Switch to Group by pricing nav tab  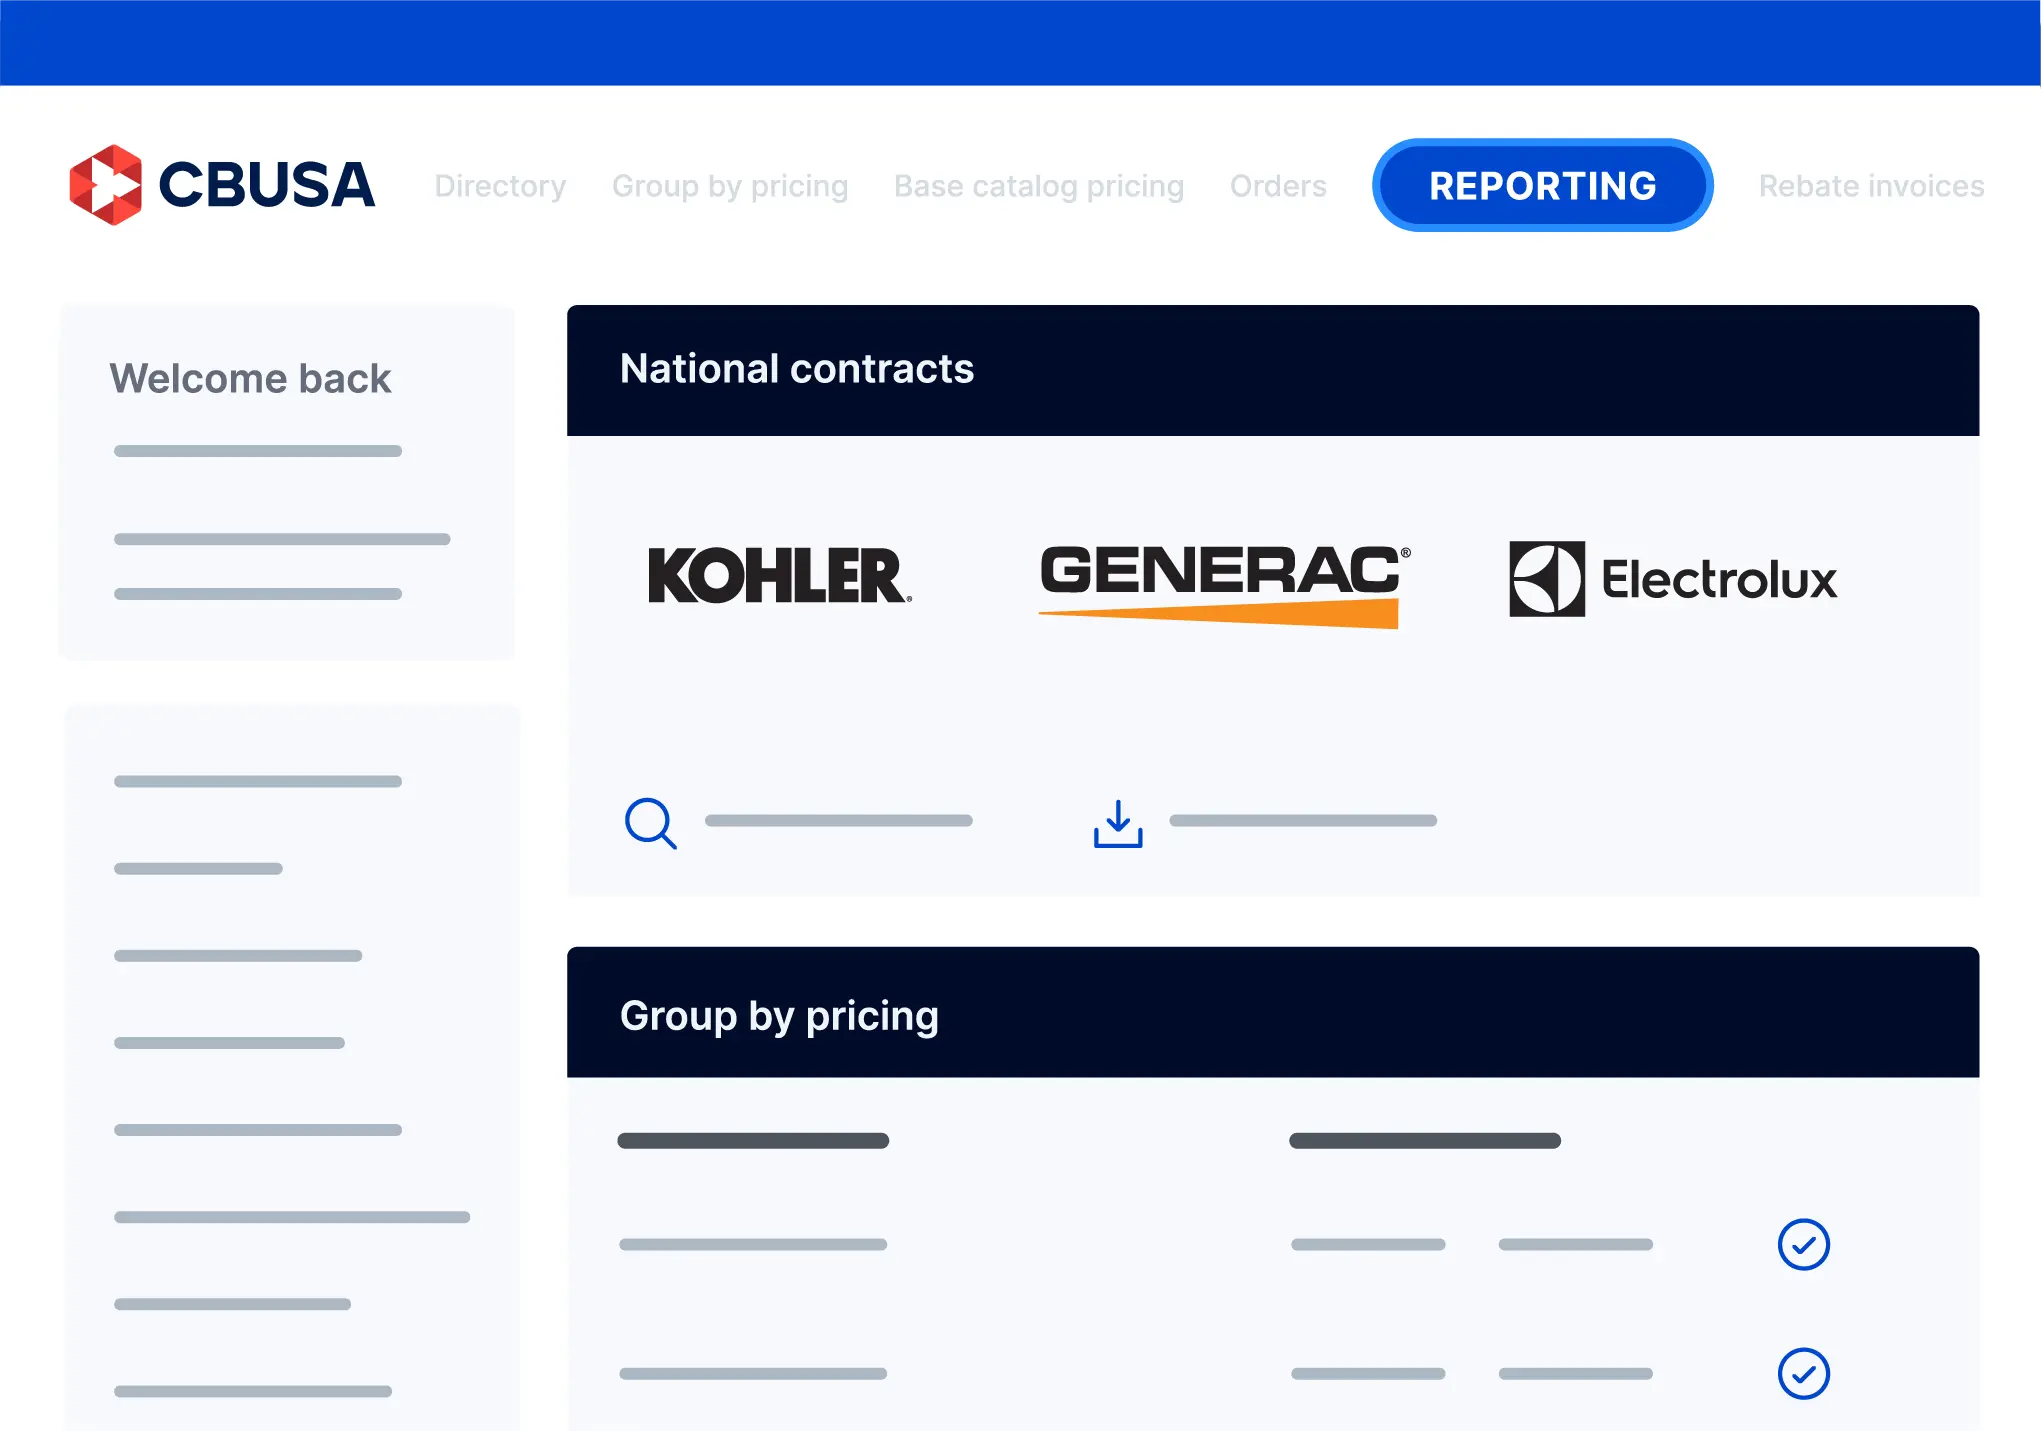730,186
